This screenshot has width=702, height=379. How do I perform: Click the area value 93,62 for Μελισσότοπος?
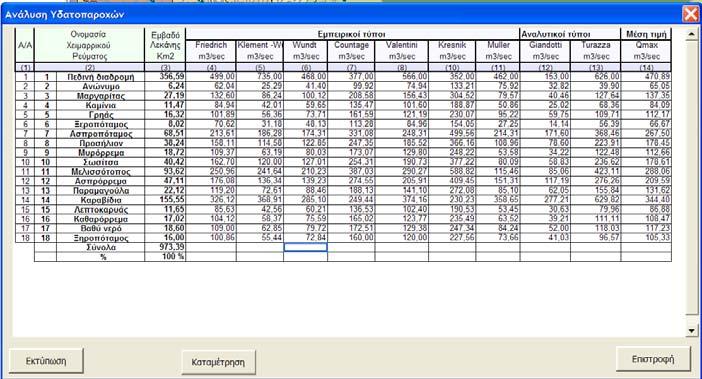click(174, 171)
